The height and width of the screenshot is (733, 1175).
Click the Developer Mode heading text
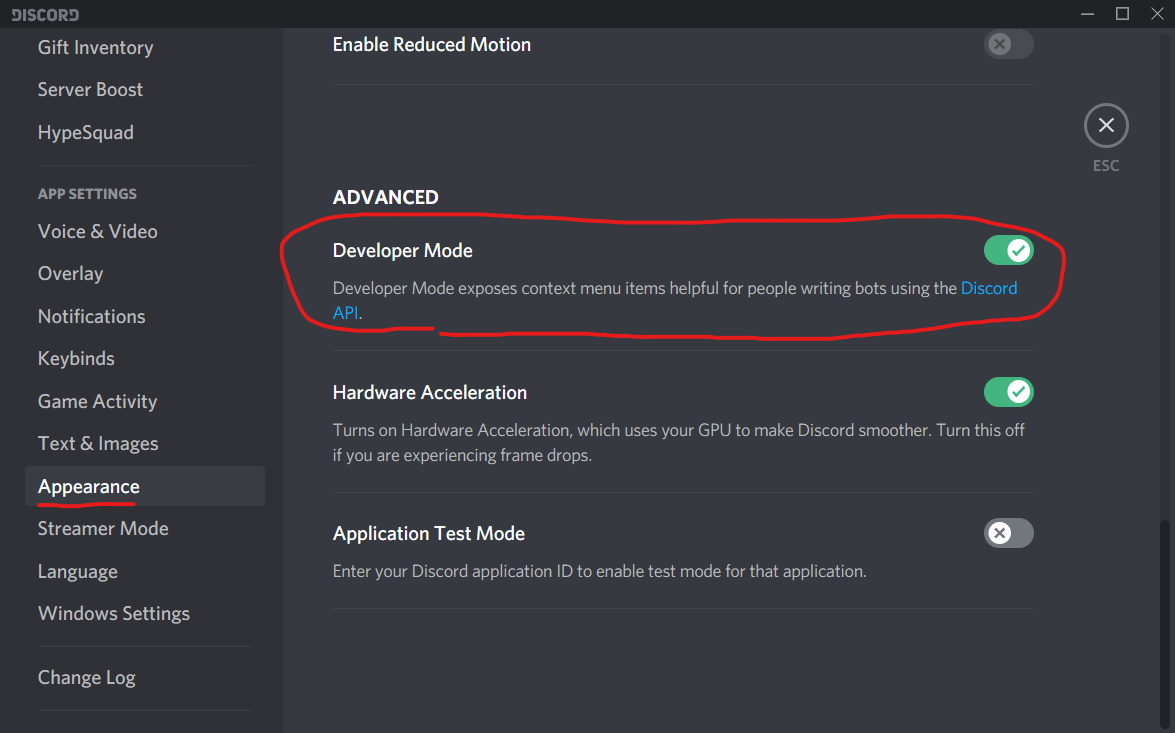[x=402, y=250]
